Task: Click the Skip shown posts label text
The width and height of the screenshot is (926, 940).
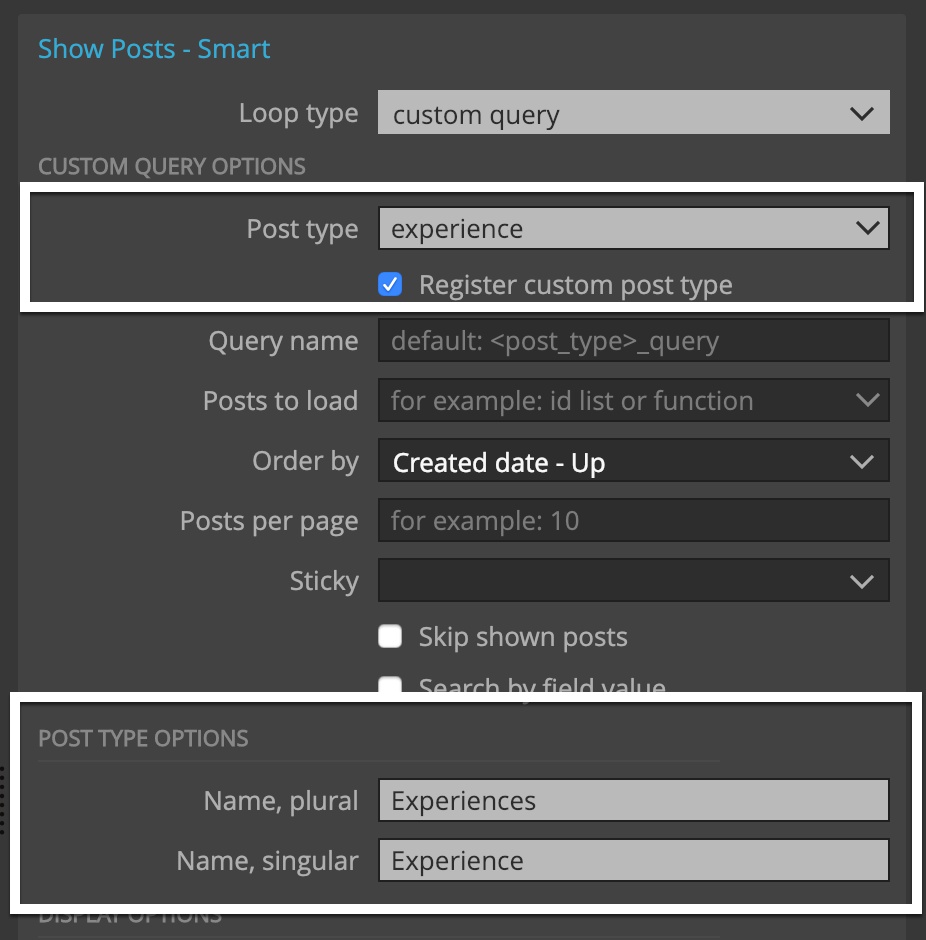Action: [523, 637]
